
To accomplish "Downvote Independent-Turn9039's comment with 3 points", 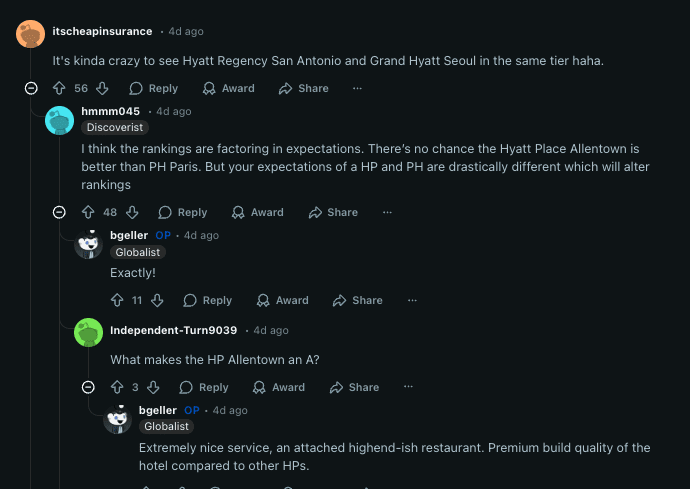I will 153,387.
